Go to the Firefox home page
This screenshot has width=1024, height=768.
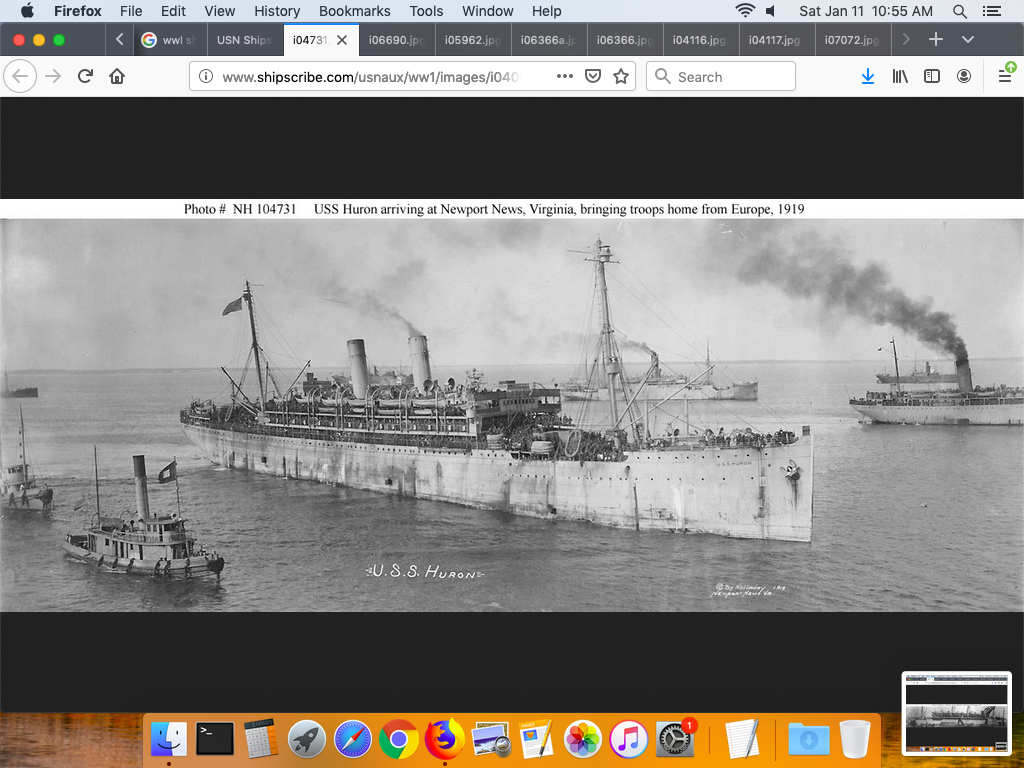(x=117, y=76)
